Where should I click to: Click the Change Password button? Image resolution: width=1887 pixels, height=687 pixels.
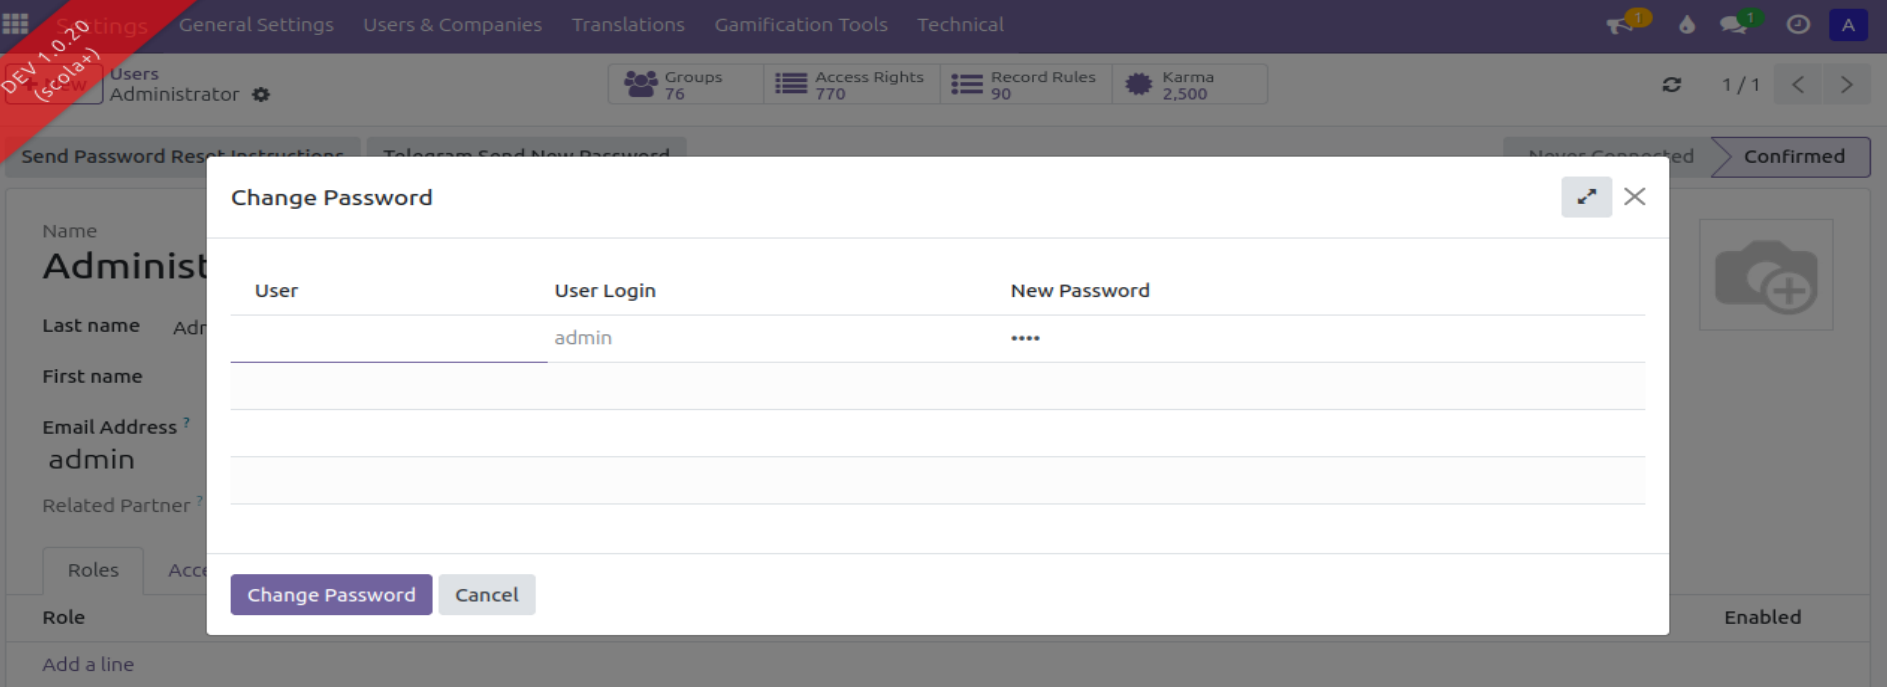(x=331, y=595)
